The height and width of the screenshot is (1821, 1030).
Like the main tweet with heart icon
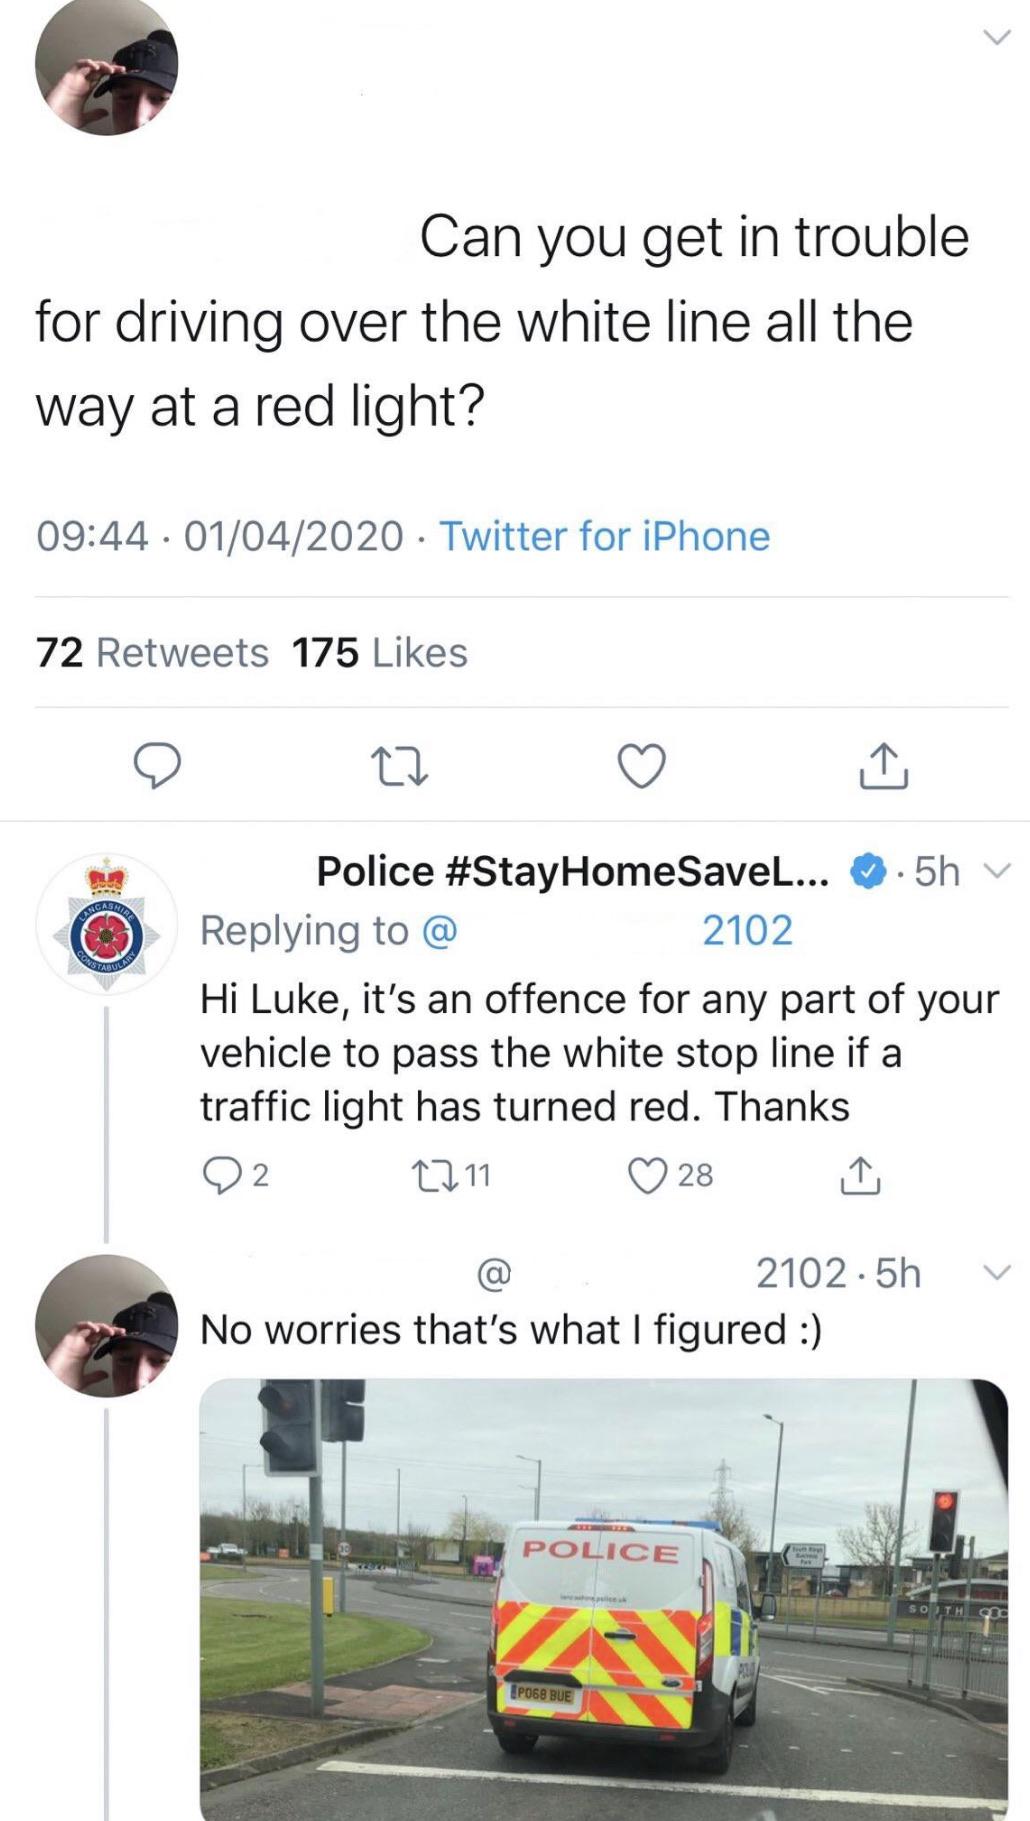641,766
